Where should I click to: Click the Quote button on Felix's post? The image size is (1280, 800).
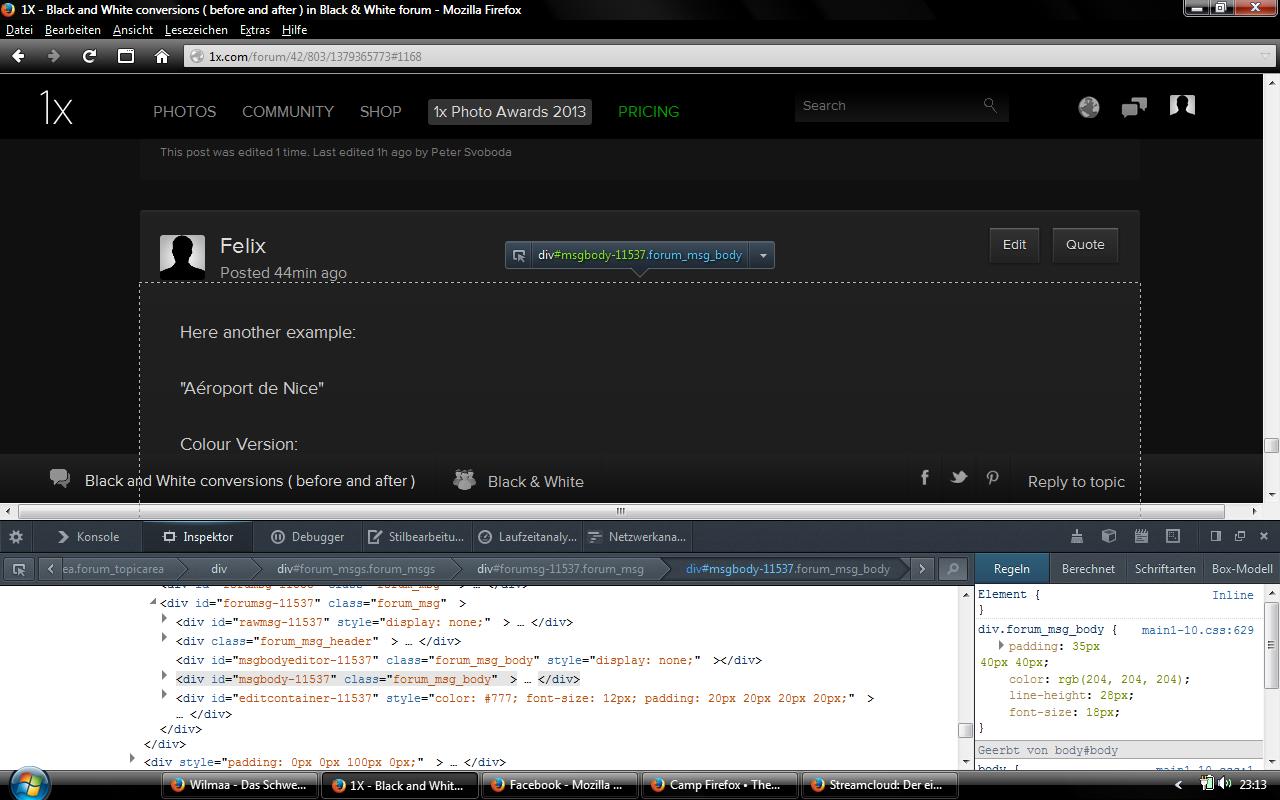pyautogui.click(x=1085, y=245)
